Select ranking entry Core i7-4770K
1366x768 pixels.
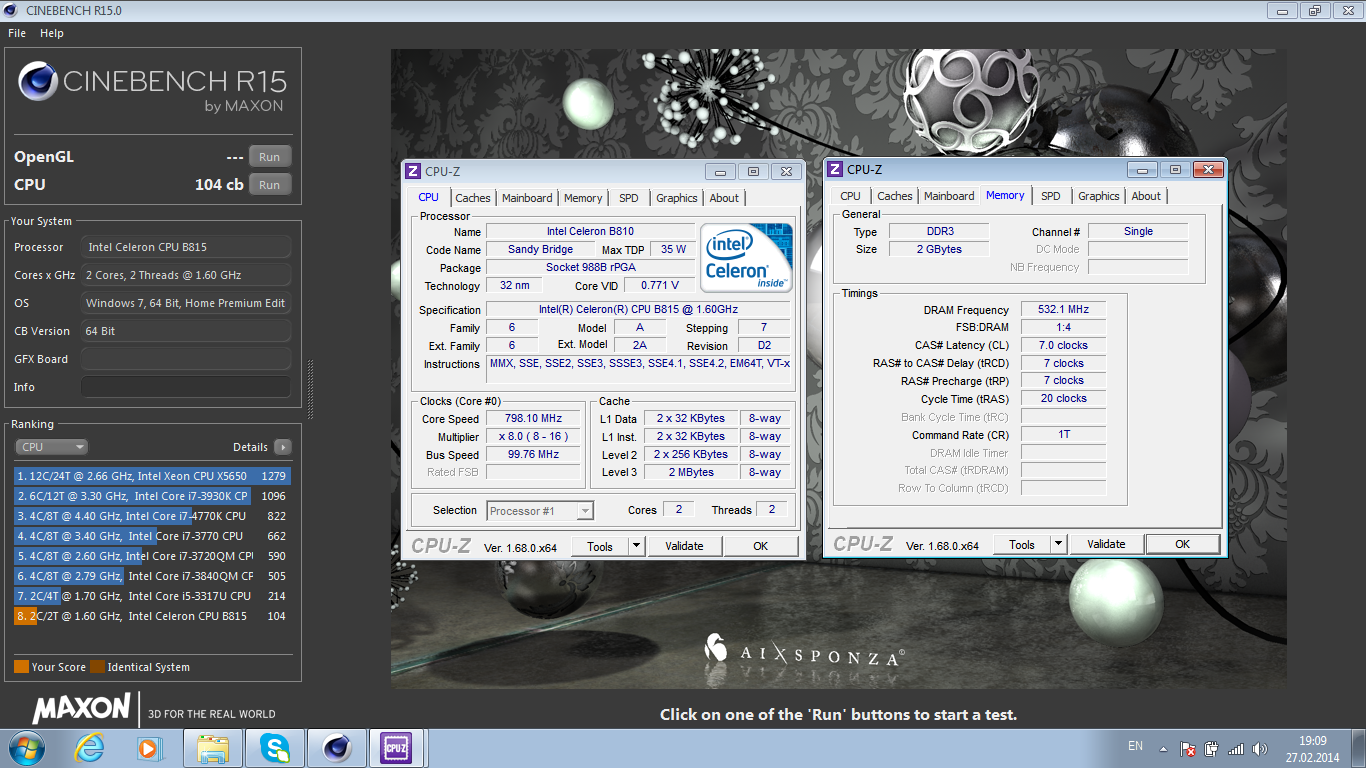[x=151, y=516]
